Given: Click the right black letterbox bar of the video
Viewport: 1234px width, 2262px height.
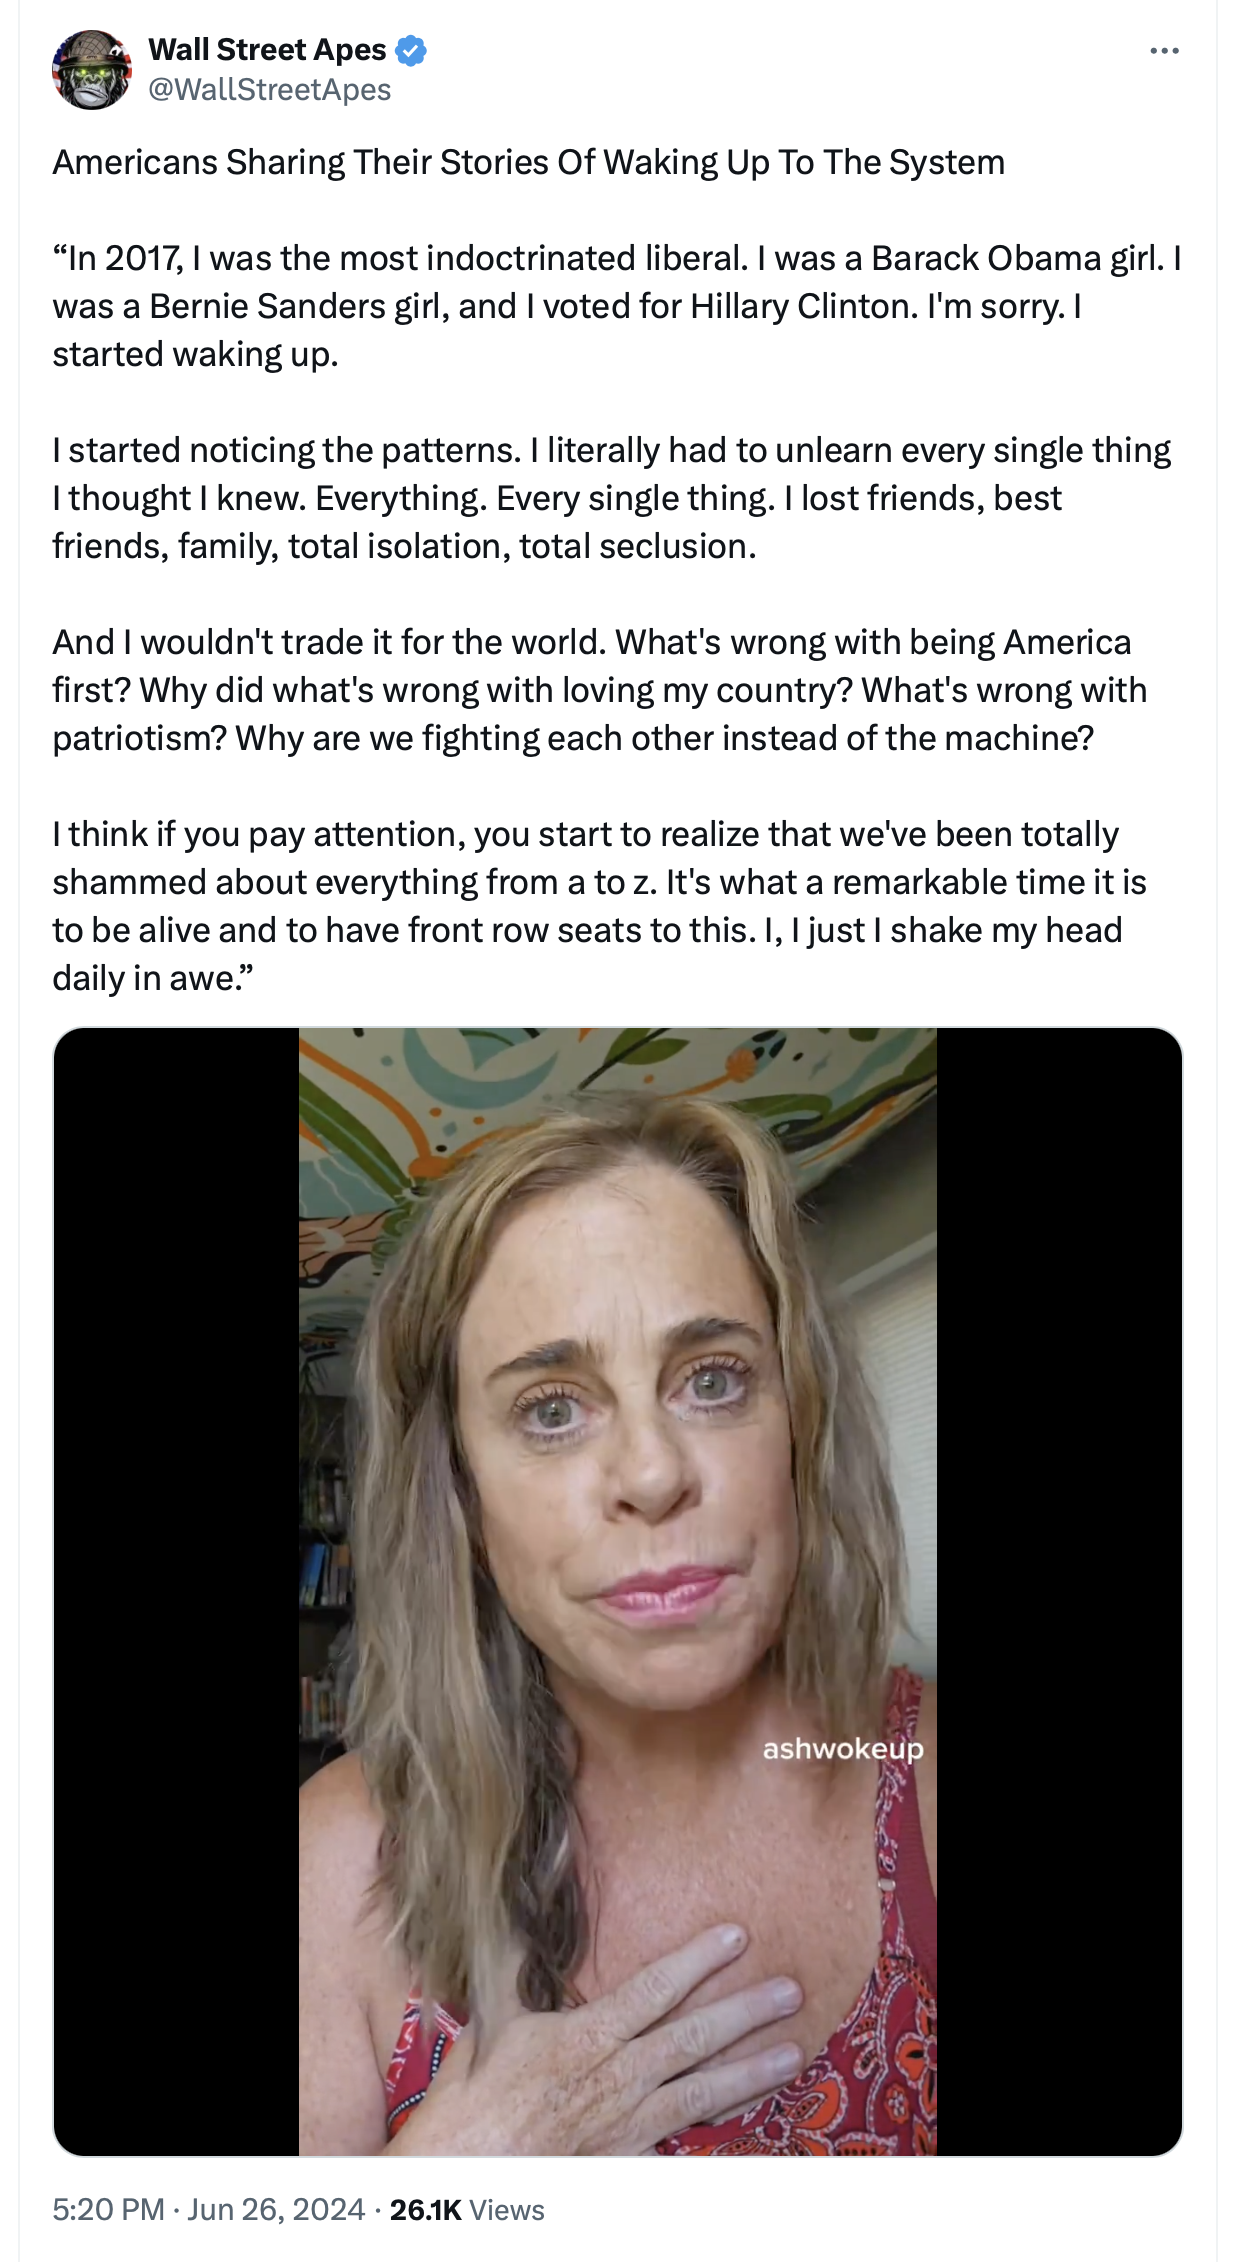Looking at the screenshot, I should pyautogui.click(x=1060, y=1591).
